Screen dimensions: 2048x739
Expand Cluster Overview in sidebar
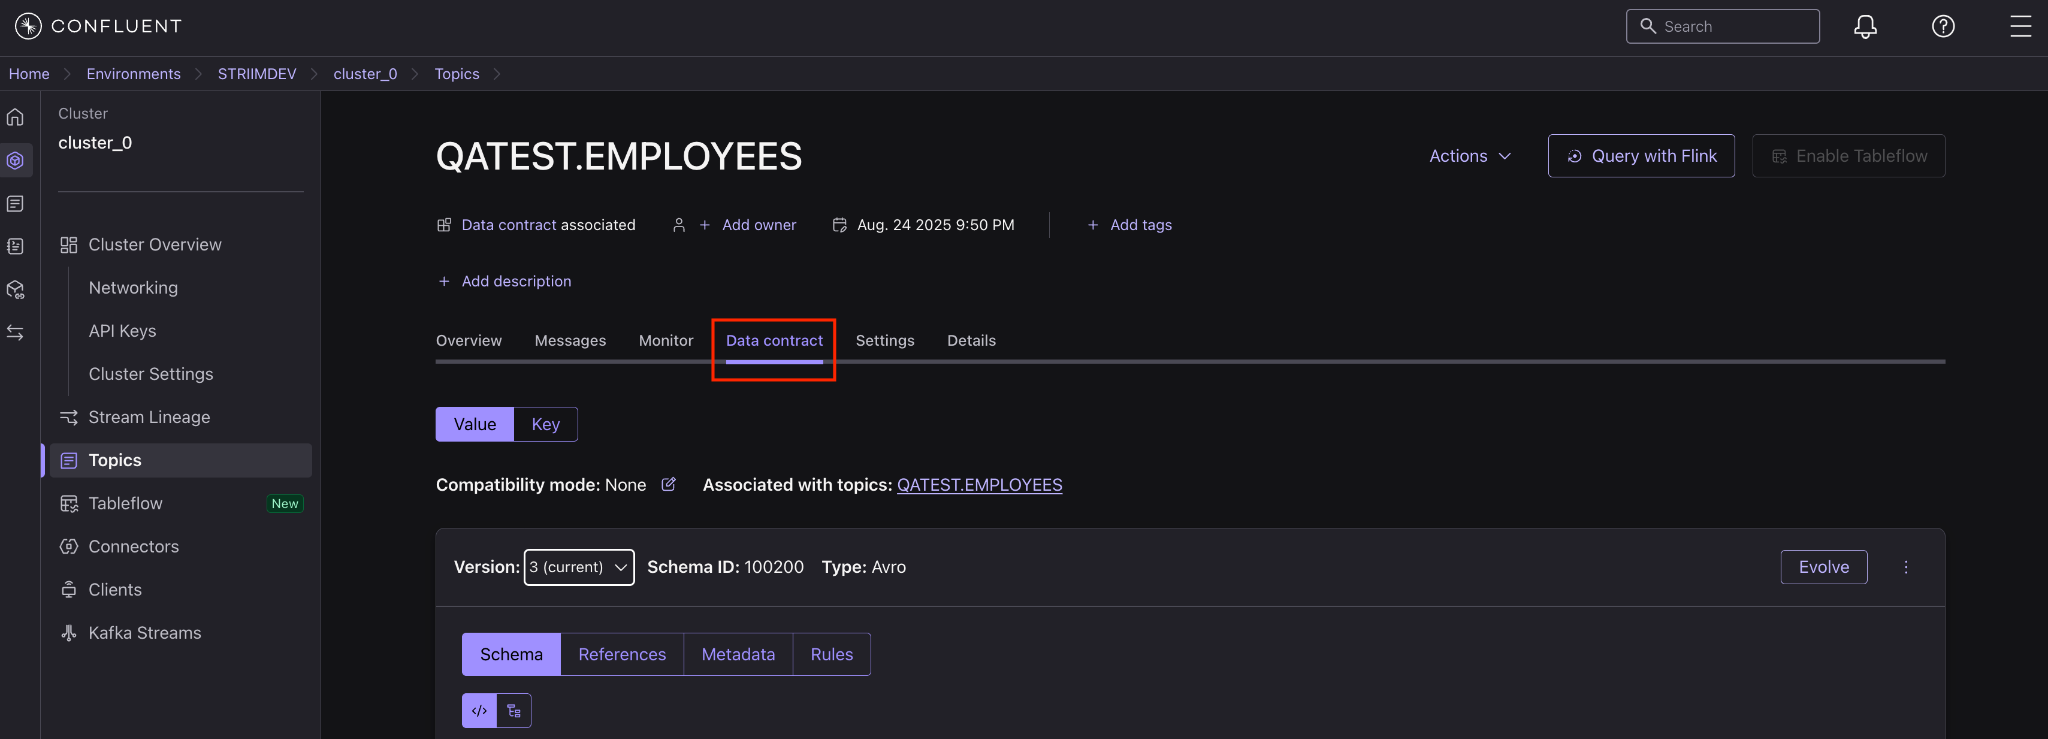click(x=155, y=245)
